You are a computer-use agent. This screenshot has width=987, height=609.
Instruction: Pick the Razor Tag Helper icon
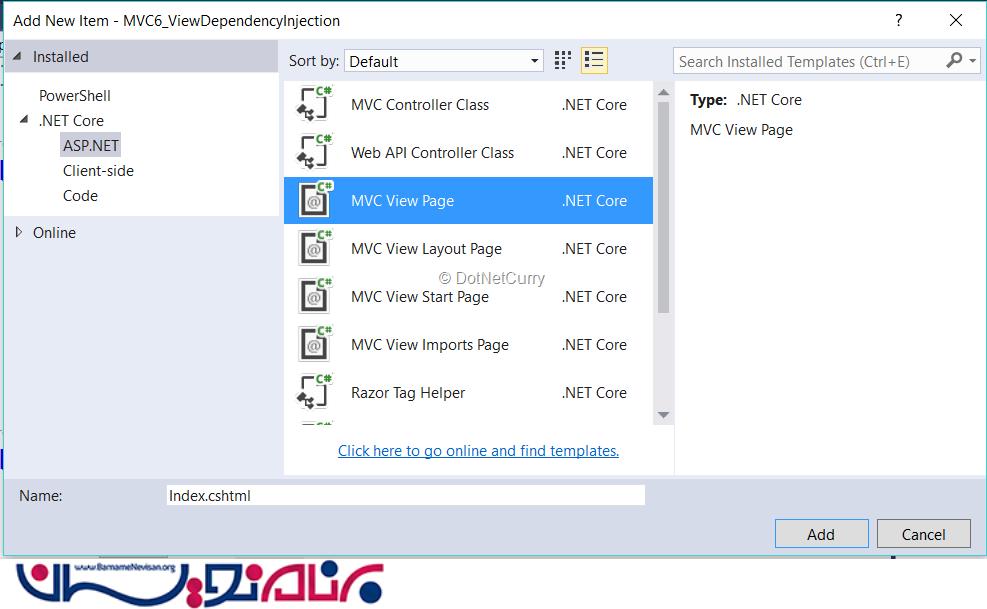tap(315, 393)
